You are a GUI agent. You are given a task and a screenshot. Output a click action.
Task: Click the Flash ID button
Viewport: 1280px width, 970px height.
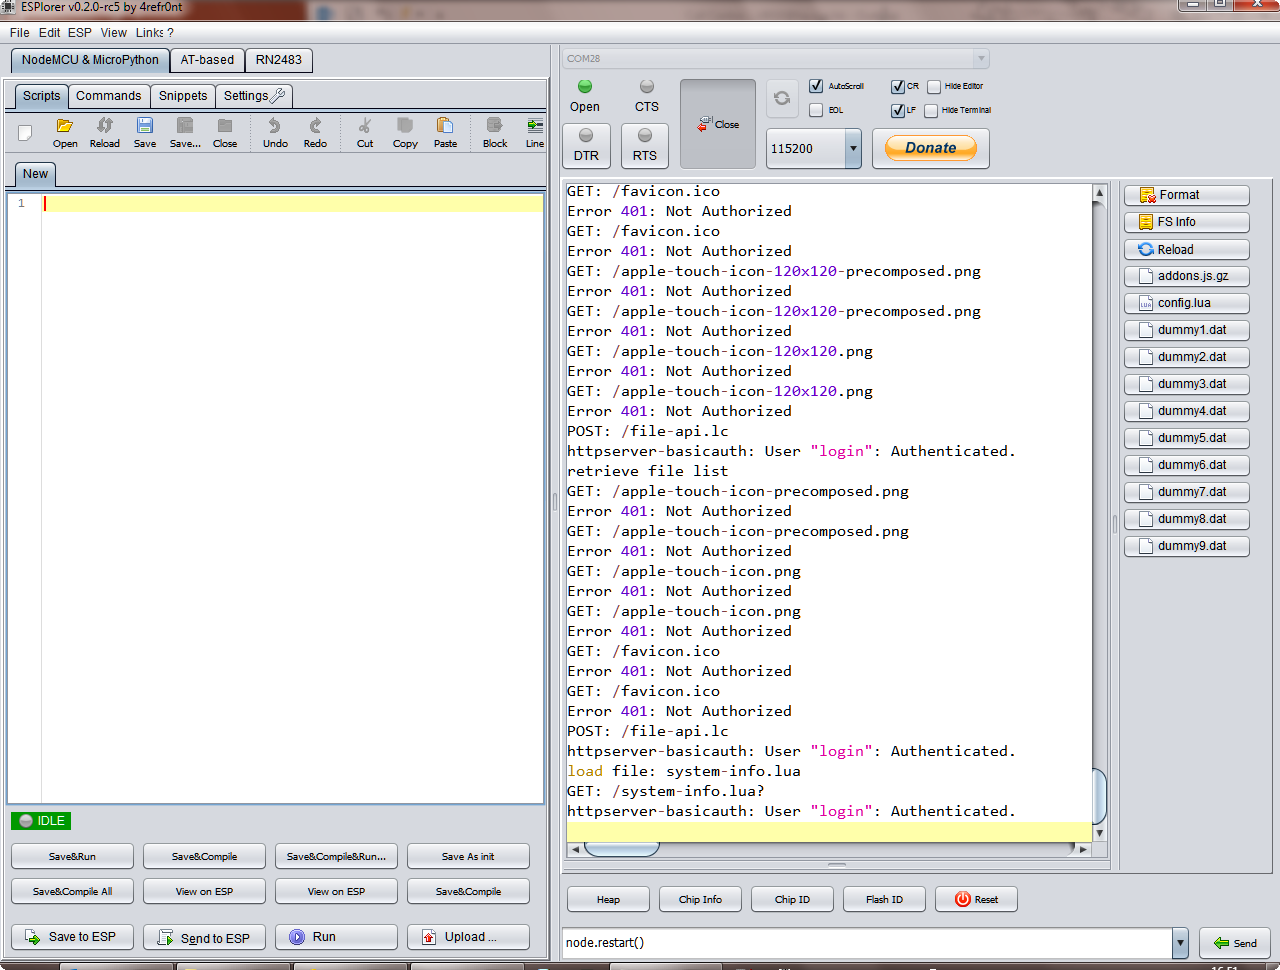pos(884,899)
